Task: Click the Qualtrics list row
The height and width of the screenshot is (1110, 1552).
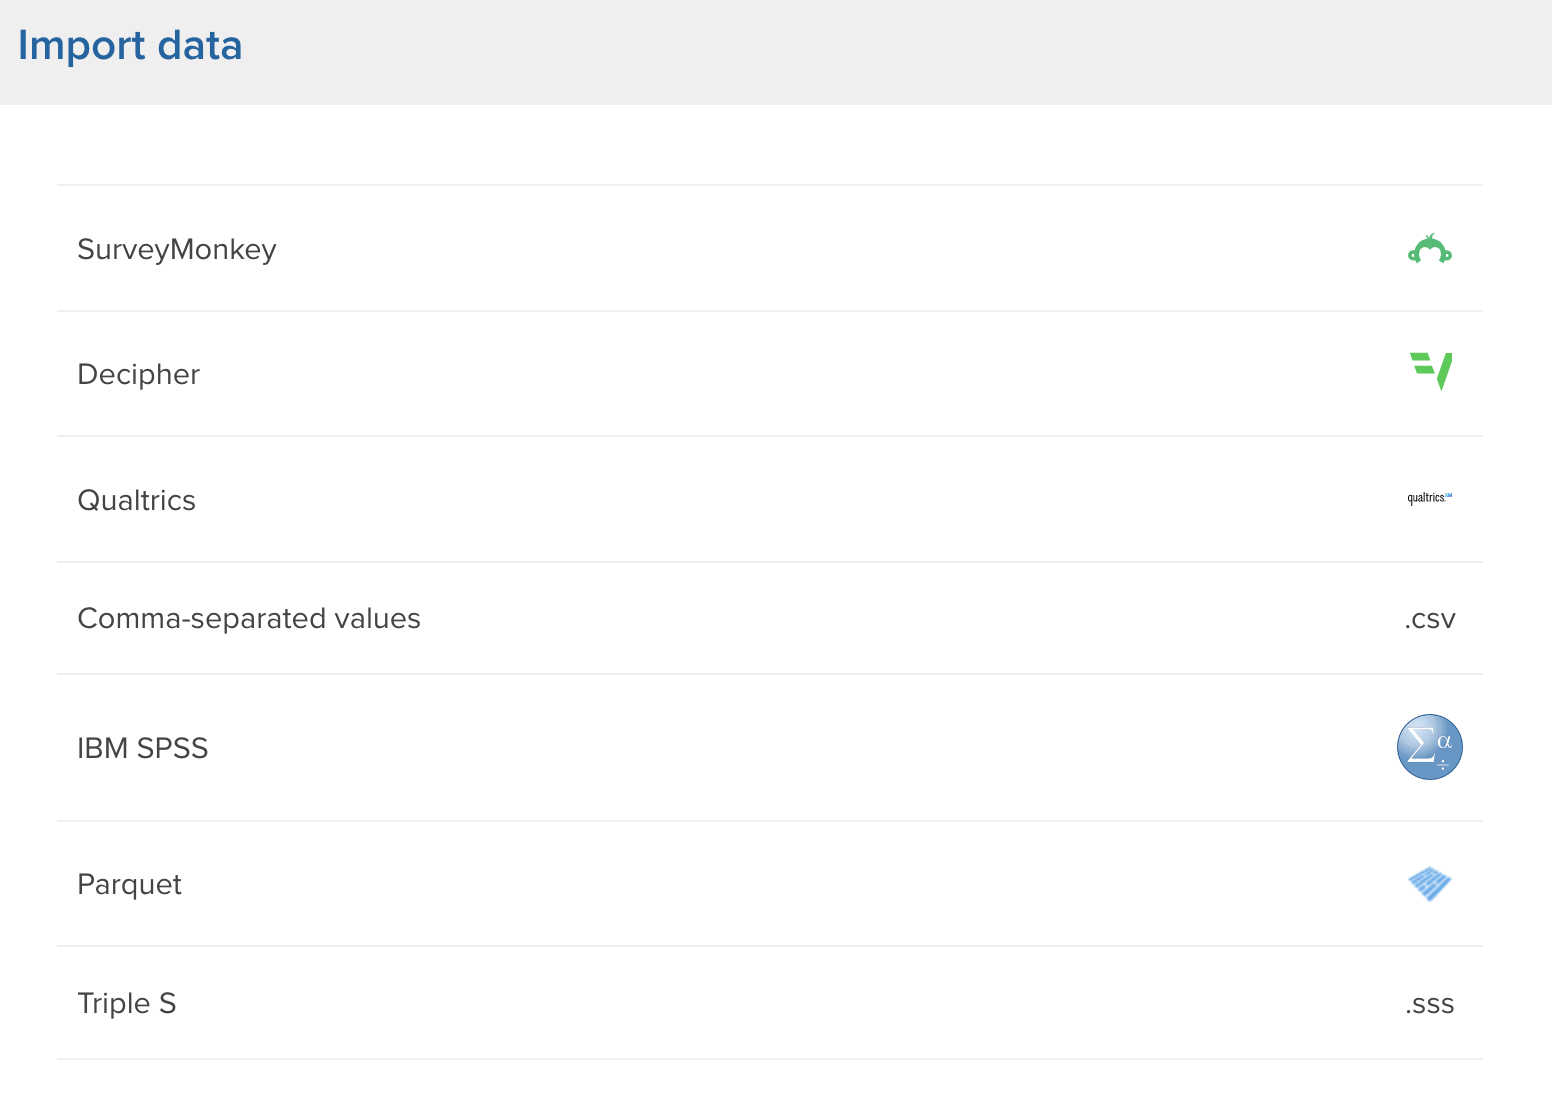Action: click(x=770, y=499)
